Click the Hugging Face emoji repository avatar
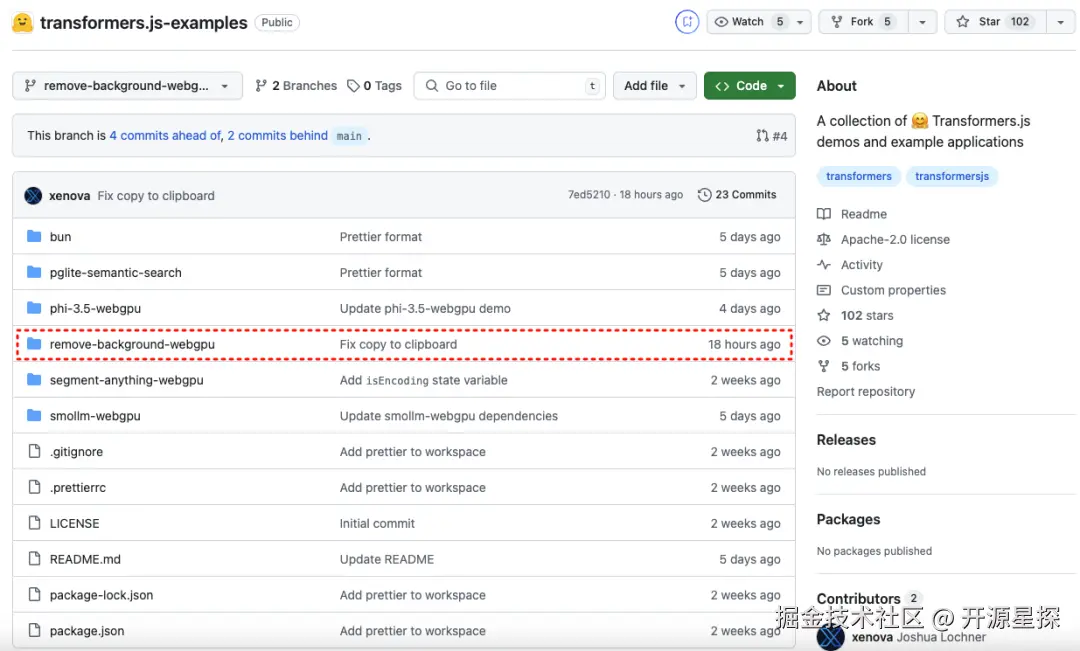The height and width of the screenshot is (651, 1080). pyautogui.click(x=23, y=23)
